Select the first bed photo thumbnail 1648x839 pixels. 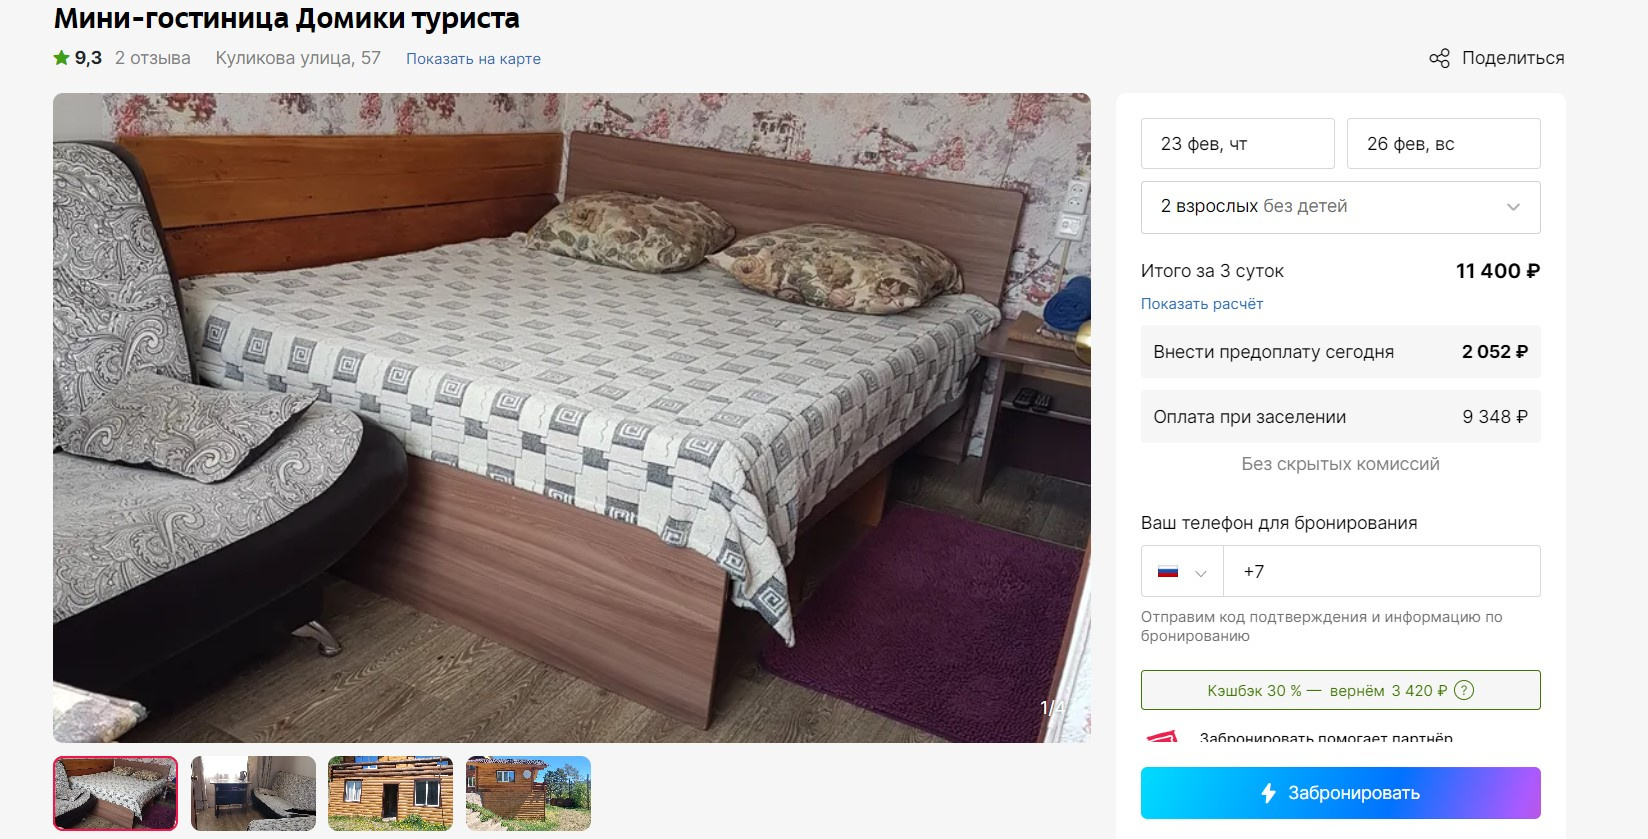pos(115,793)
